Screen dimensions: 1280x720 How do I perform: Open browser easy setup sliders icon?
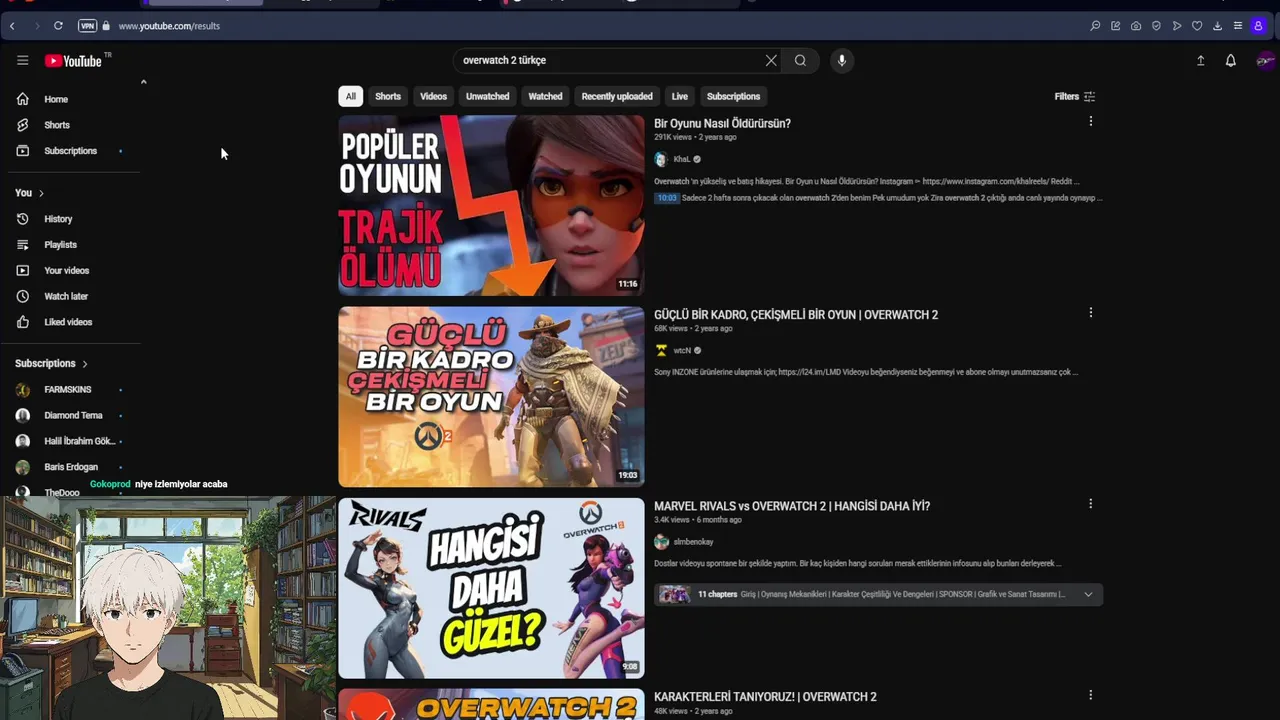[1238, 26]
